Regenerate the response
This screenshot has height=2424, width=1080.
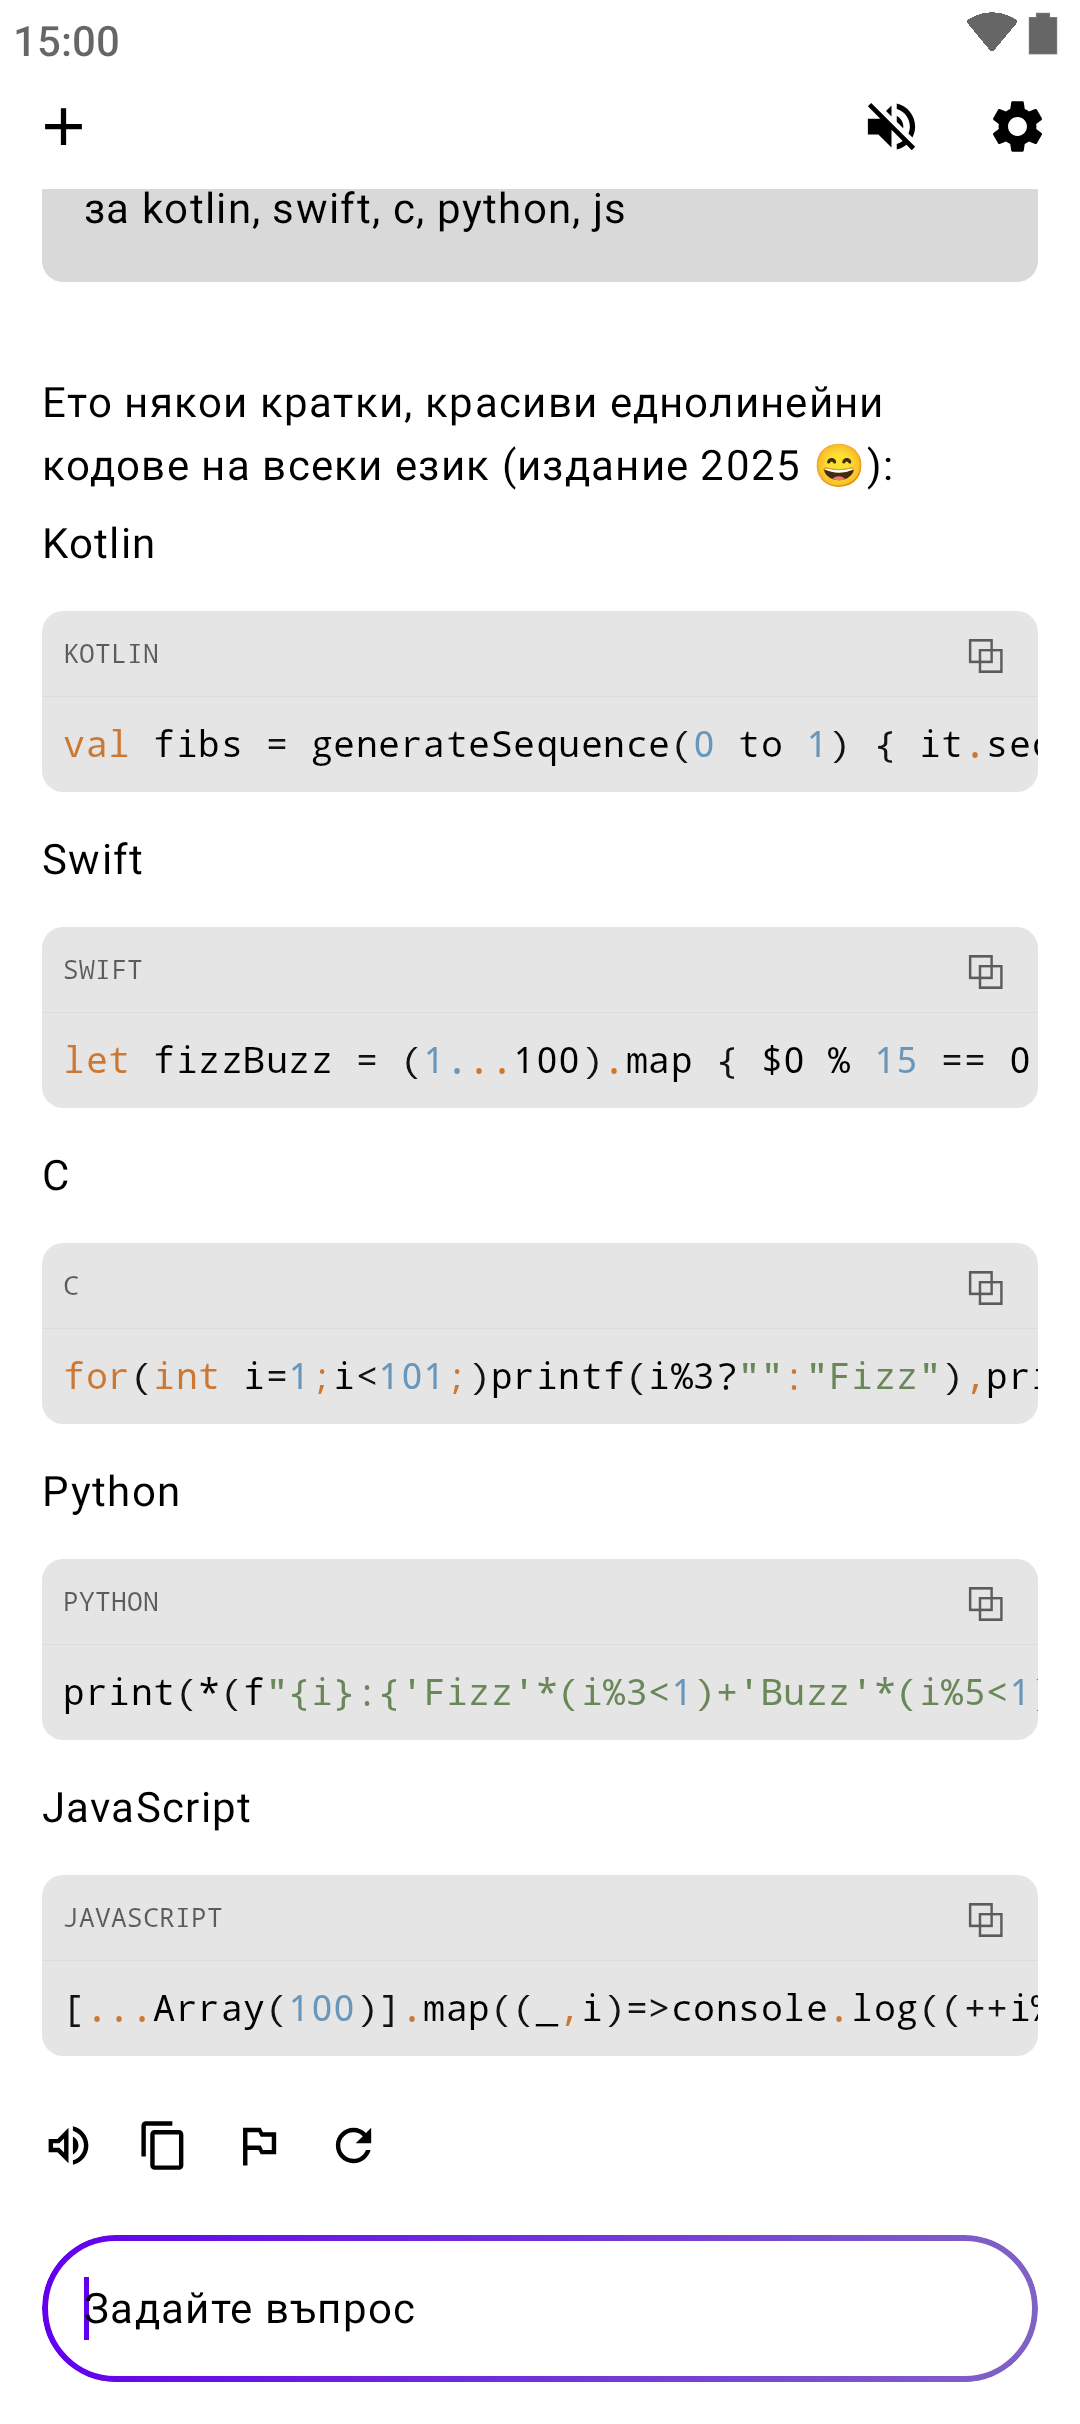(x=354, y=2146)
